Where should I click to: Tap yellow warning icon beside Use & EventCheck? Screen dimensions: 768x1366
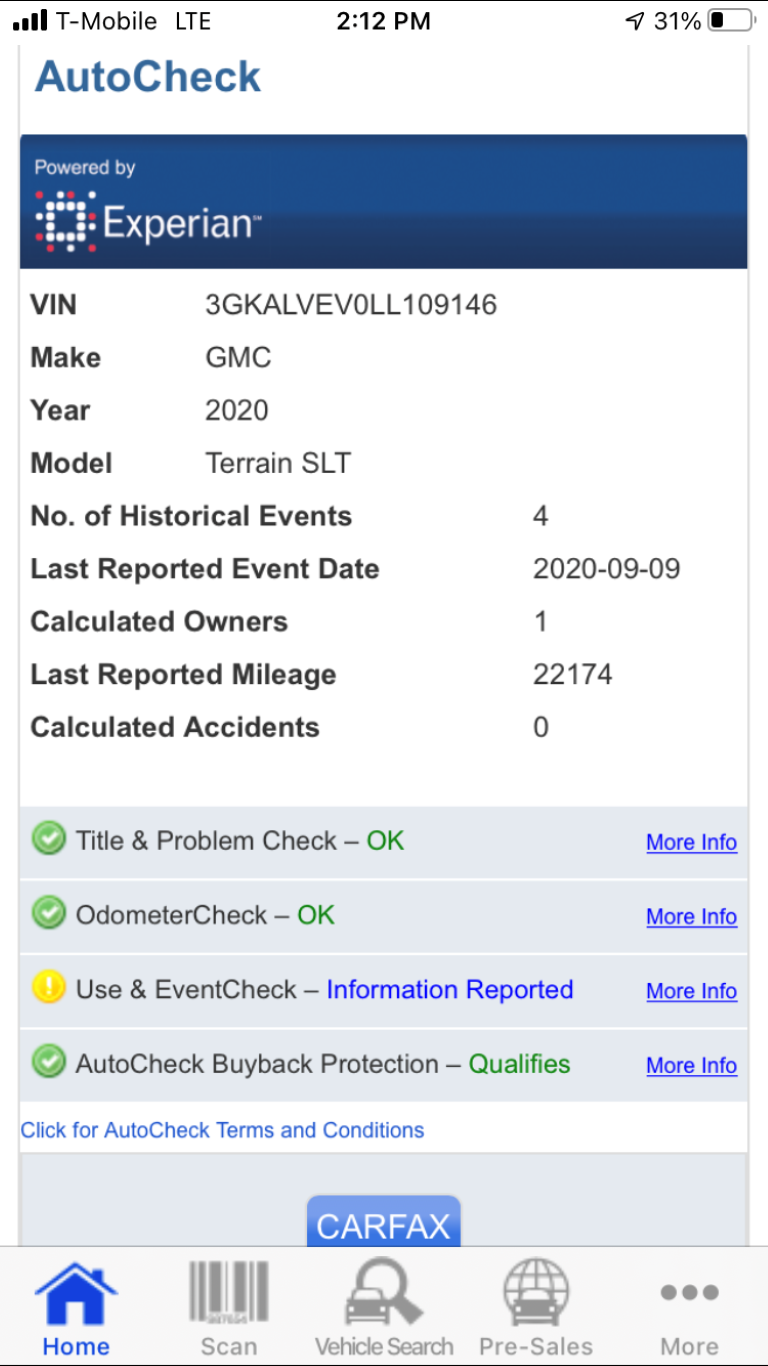click(48, 989)
